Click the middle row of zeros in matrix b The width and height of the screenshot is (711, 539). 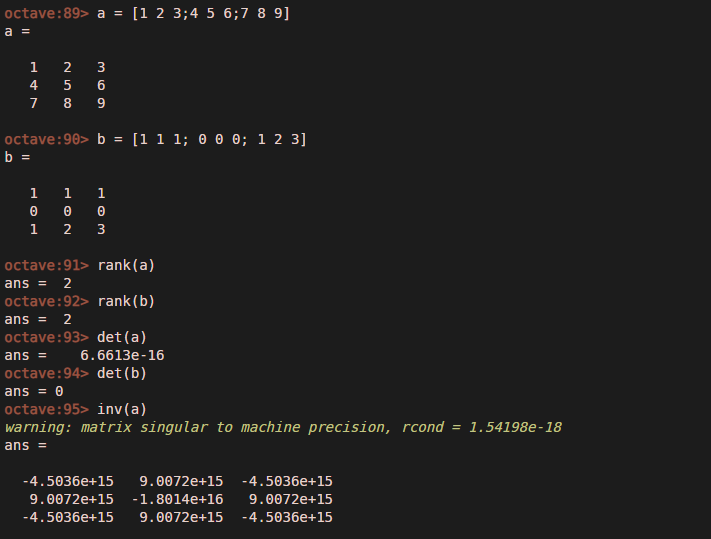click(x=67, y=211)
